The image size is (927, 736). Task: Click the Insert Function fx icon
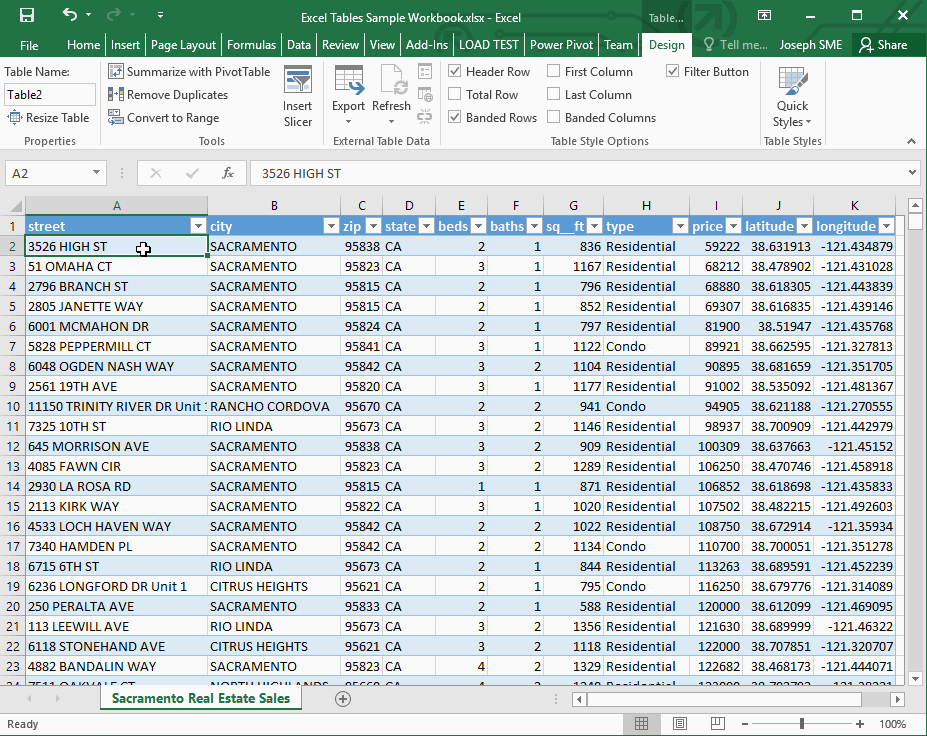tap(228, 173)
